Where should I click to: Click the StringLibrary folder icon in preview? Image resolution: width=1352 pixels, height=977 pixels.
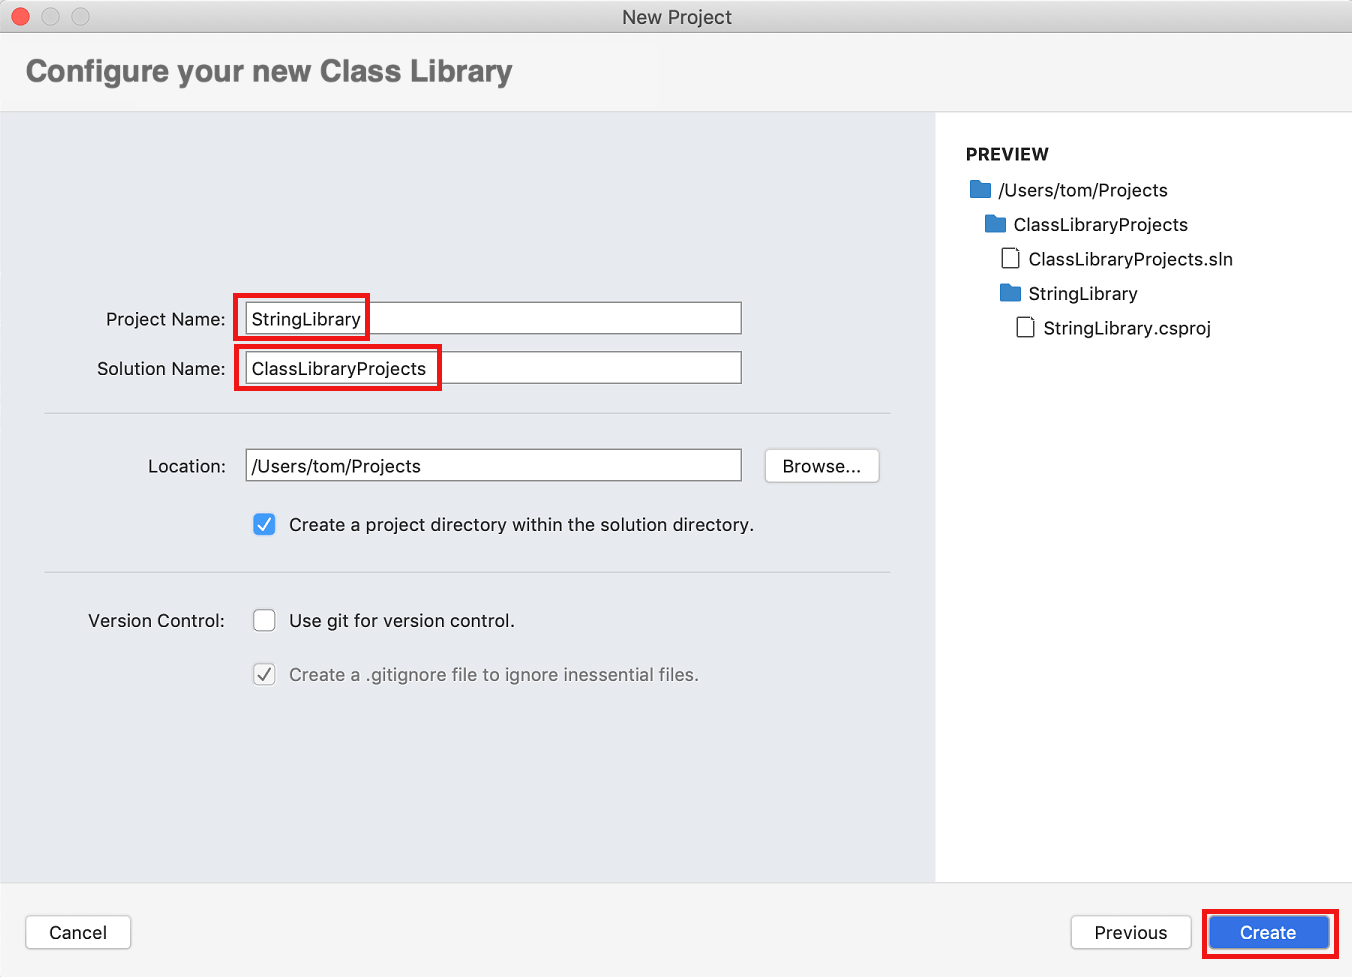1009,293
